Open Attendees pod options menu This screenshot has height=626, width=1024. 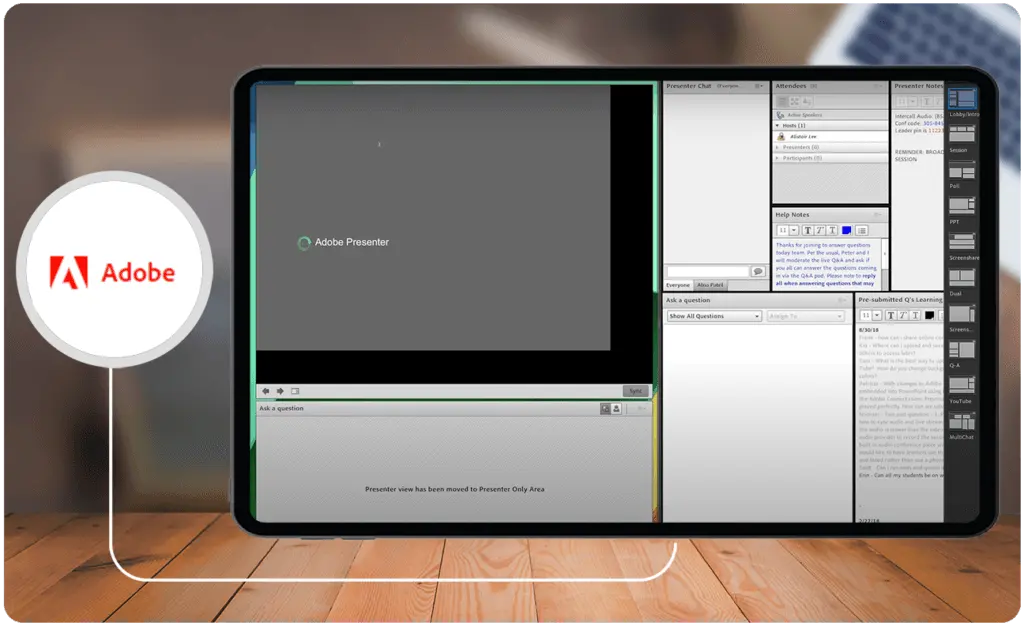pyautogui.click(x=878, y=86)
